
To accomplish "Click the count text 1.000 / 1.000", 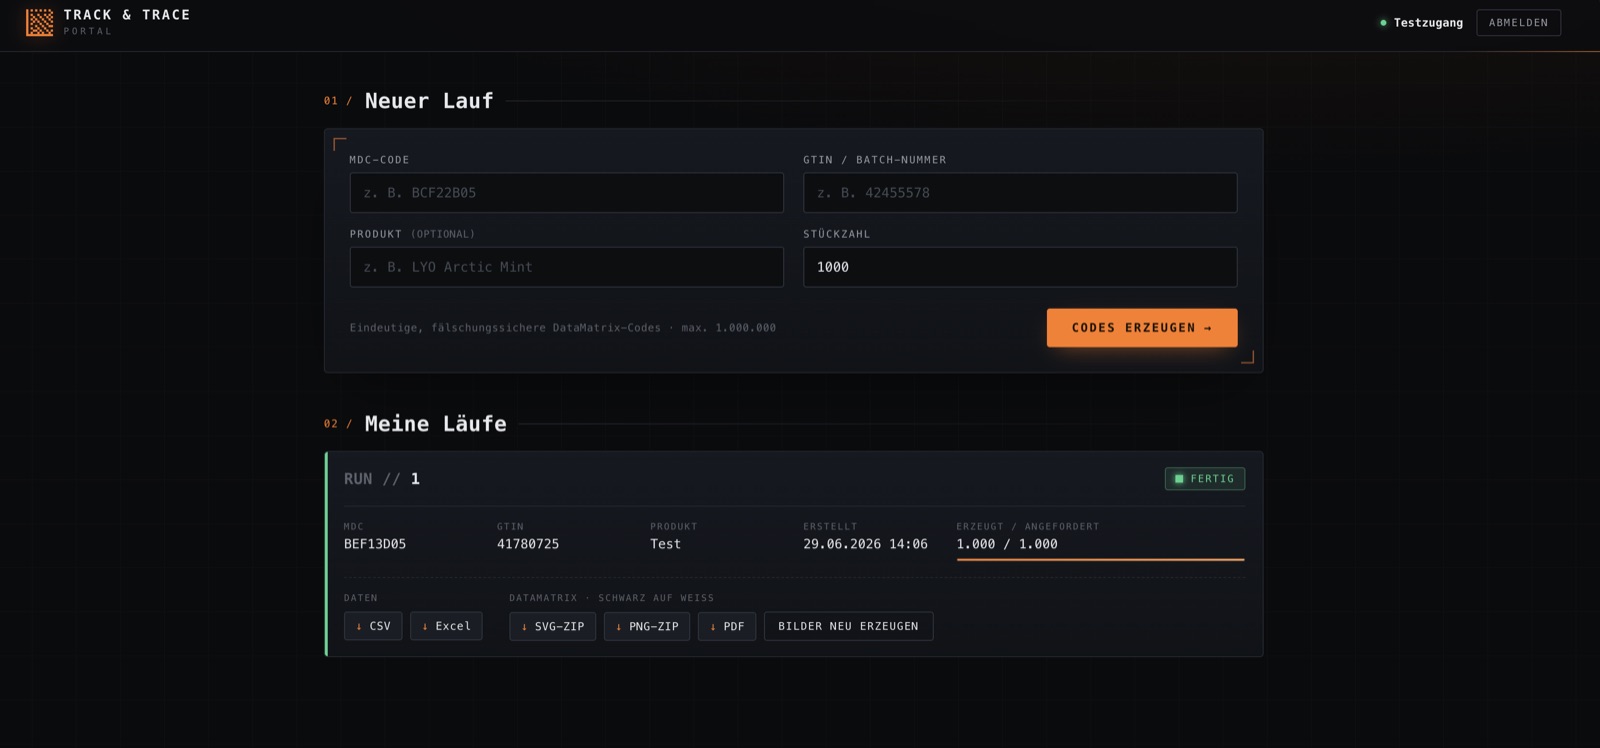I will coord(1007,544).
